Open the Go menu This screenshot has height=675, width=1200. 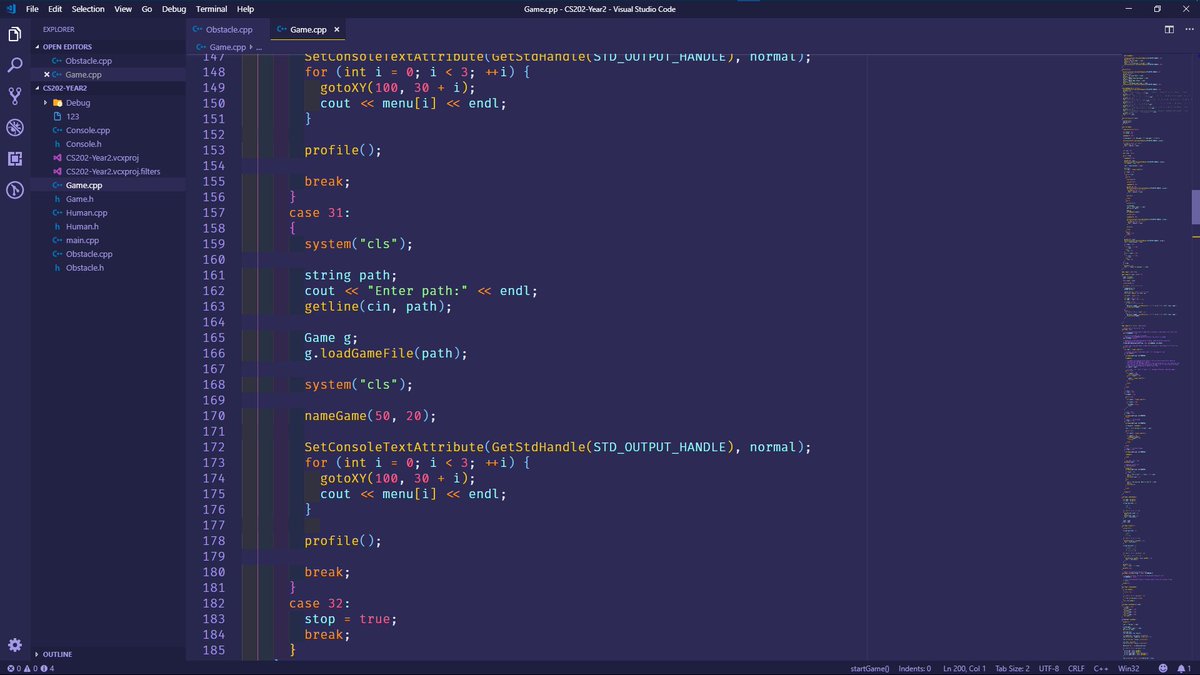pyautogui.click(x=147, y=9)
